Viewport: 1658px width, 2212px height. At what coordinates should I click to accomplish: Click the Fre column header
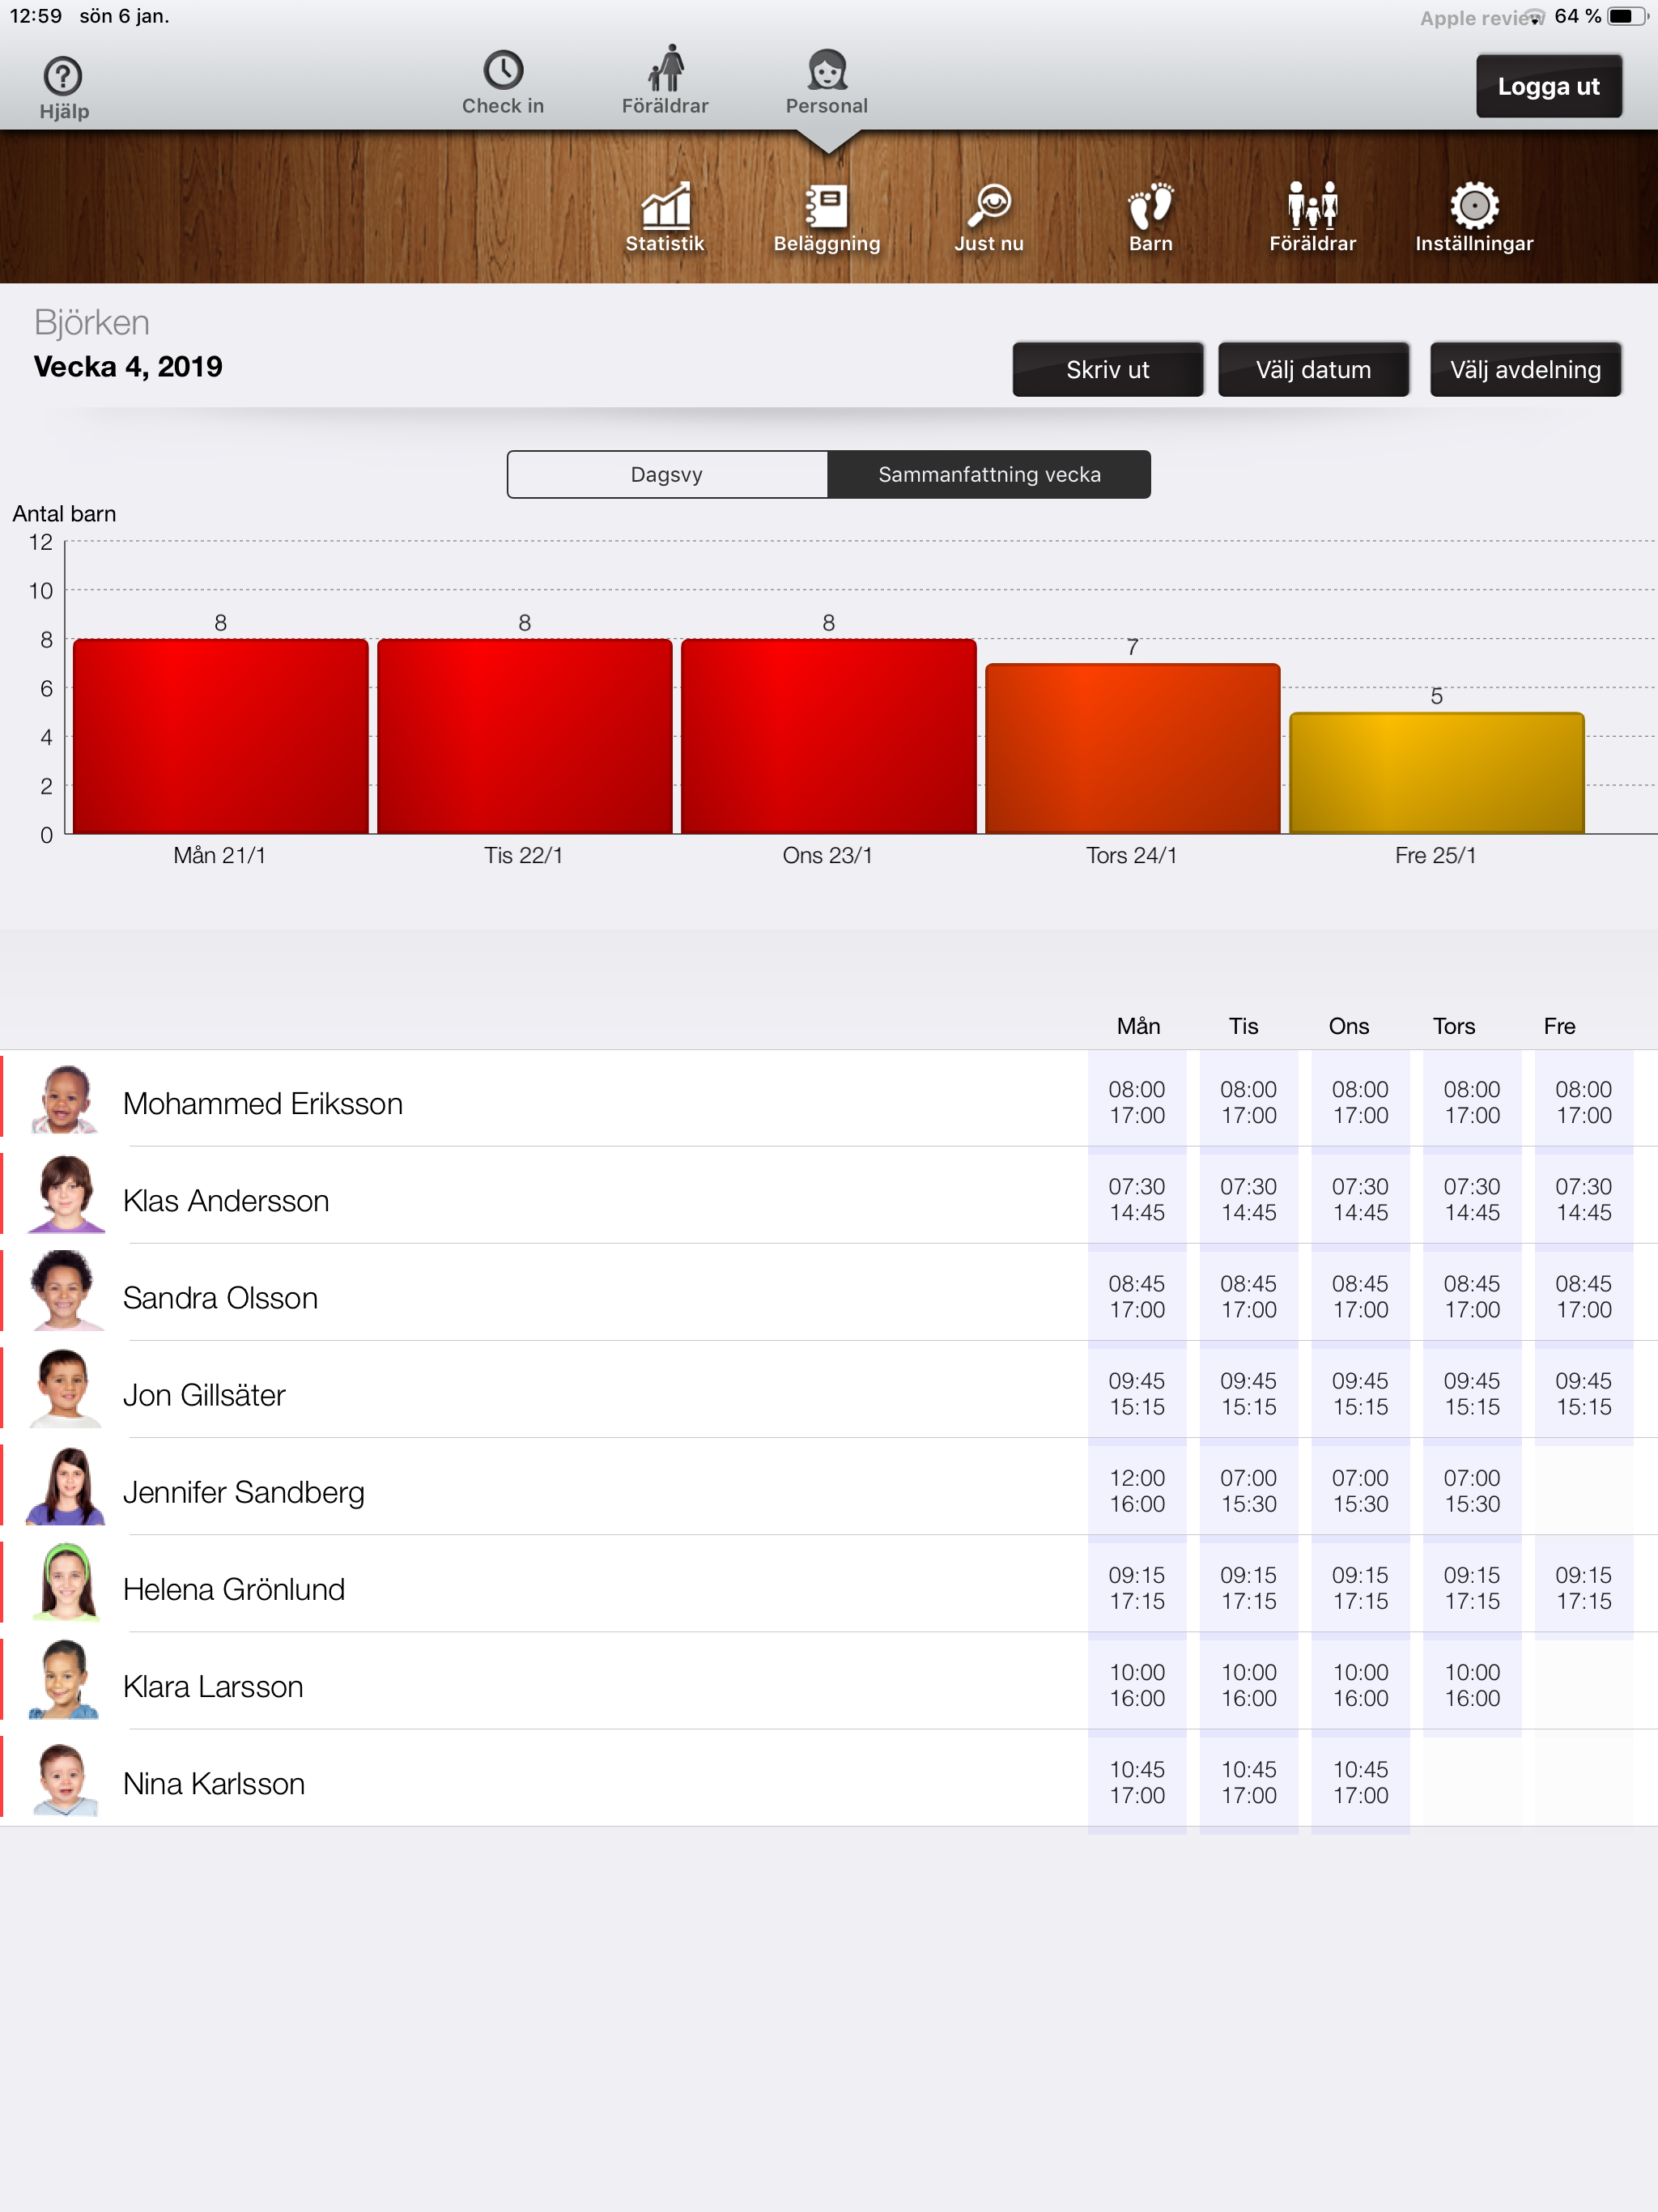pyautogui.click(x=1559, y=1026)
